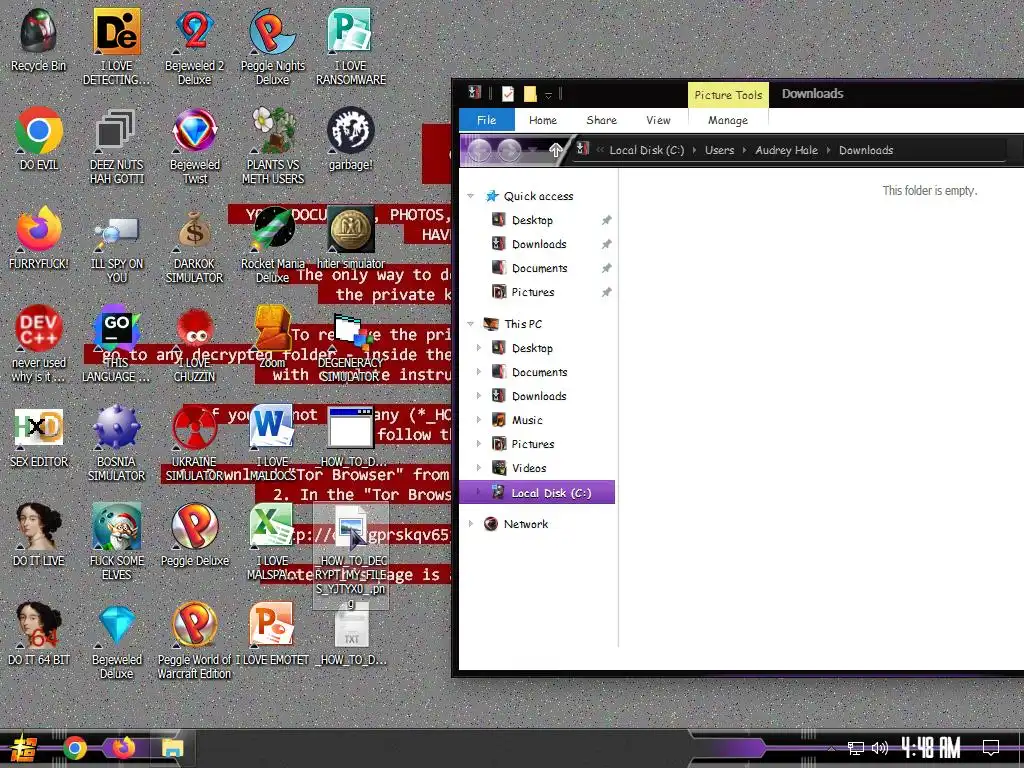Open the 'I LOVE CHUZZIN' red fuzzy icon
1024x768 pixels.
[194, 344]
